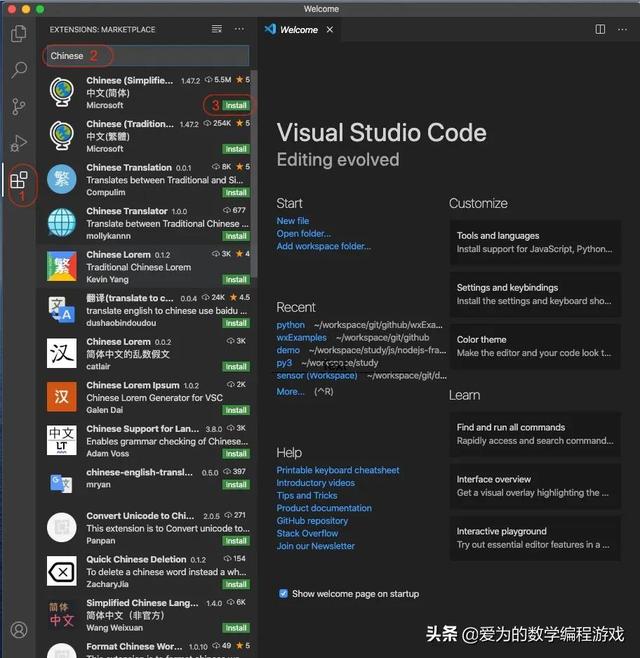Viewport: 640px width, 658px height.
Task: Install Chinese Lorem by catlair
Action: pos(235,367)
